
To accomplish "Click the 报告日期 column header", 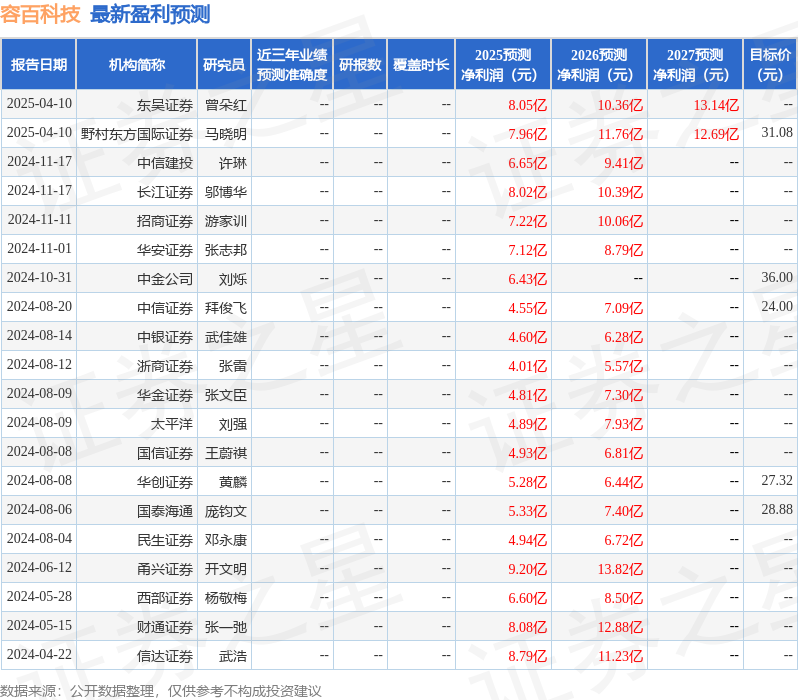I will 39,65.
